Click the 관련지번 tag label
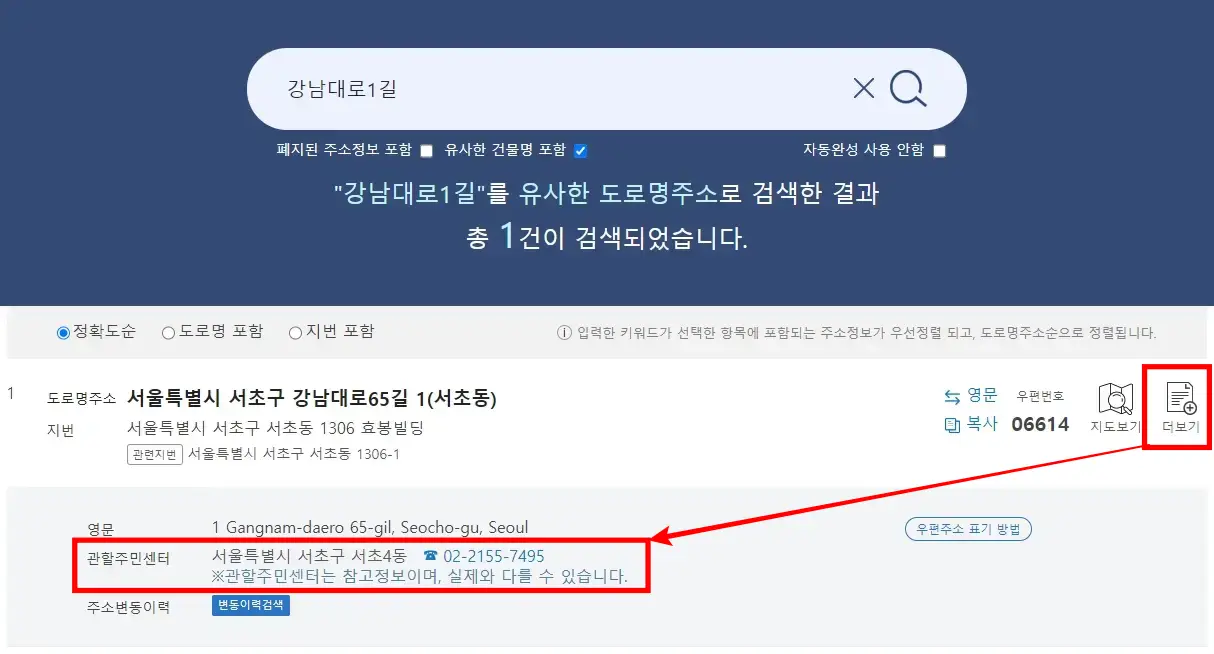The image size is (1214, 654). 155,454
